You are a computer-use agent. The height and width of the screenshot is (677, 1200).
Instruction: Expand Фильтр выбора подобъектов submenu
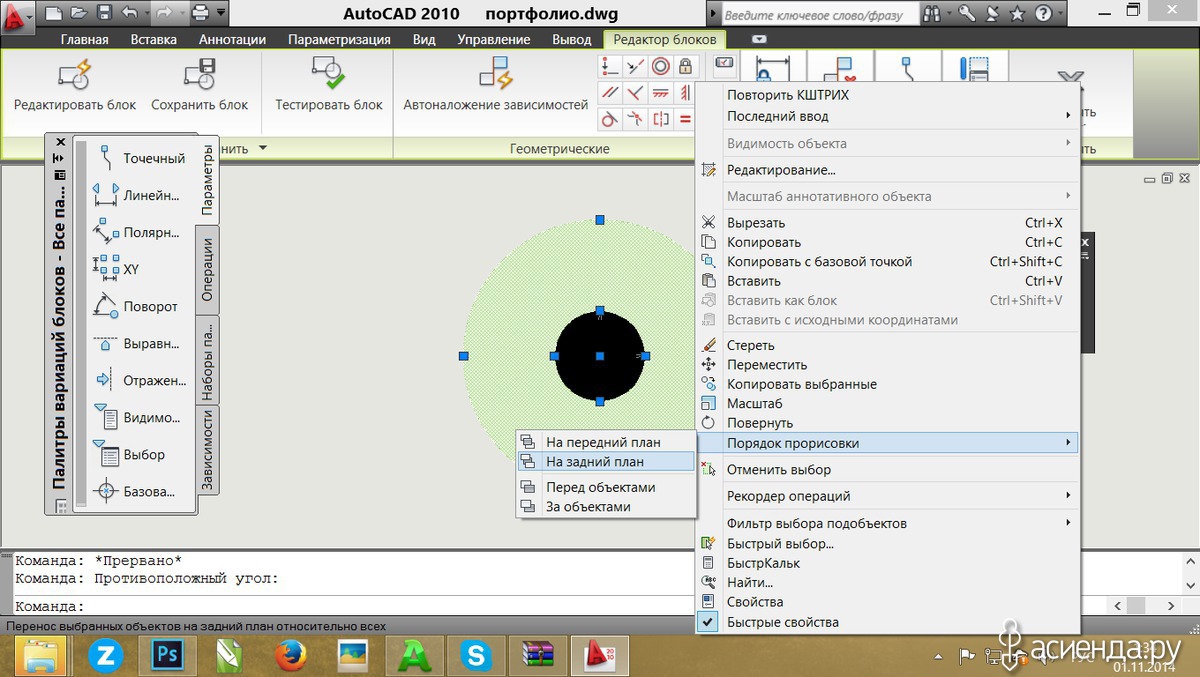(888, 523)
